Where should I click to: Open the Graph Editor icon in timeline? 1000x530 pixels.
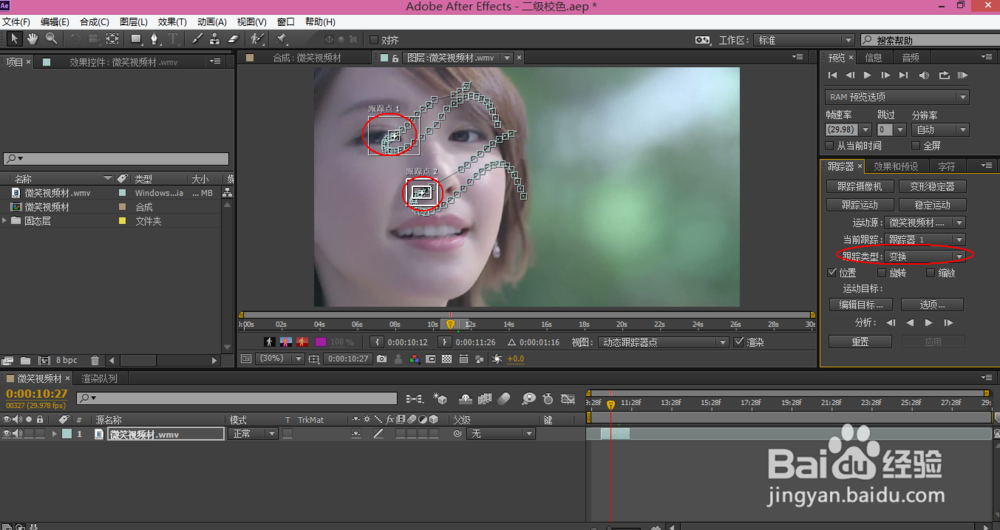click(x=568, y=399)
